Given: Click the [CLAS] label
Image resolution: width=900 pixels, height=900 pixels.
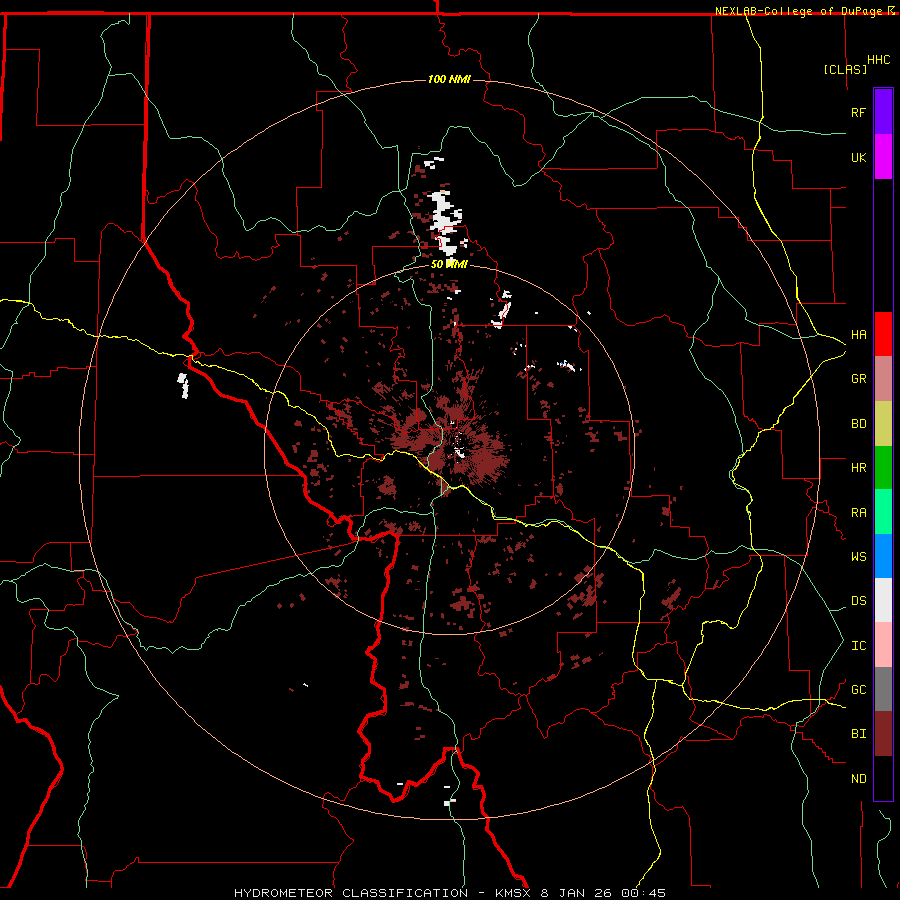Looking at the screenshot, I should [x=845, y=69].
